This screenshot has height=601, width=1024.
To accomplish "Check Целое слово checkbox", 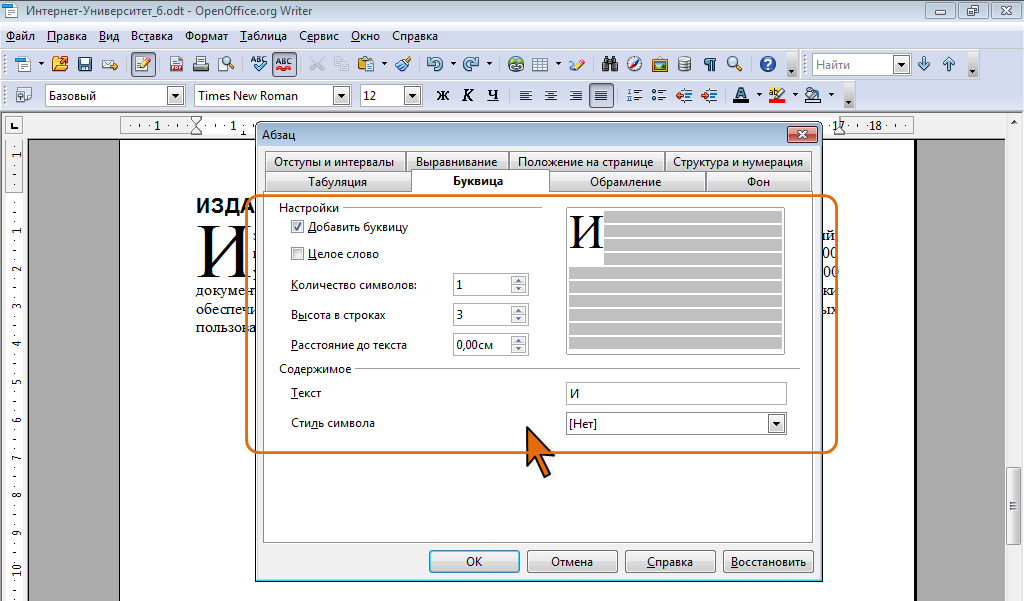I will (x=298, y=253).
